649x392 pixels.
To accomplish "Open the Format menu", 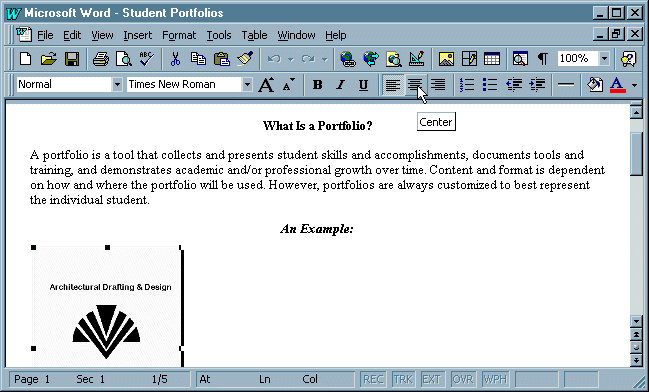I will point(179,36).
